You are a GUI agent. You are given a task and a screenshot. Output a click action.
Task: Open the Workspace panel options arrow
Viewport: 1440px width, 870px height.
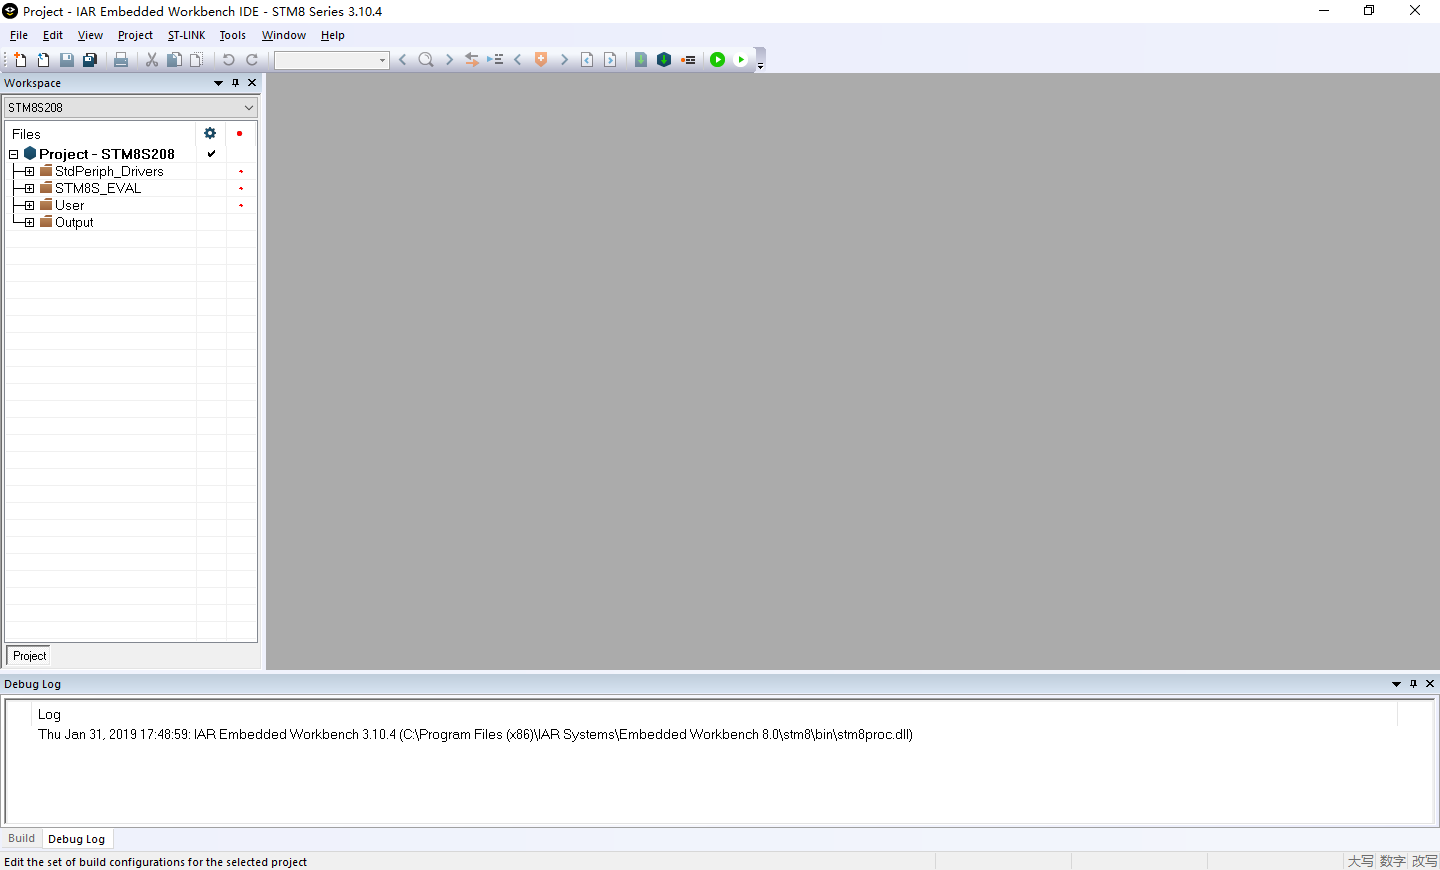218,83
